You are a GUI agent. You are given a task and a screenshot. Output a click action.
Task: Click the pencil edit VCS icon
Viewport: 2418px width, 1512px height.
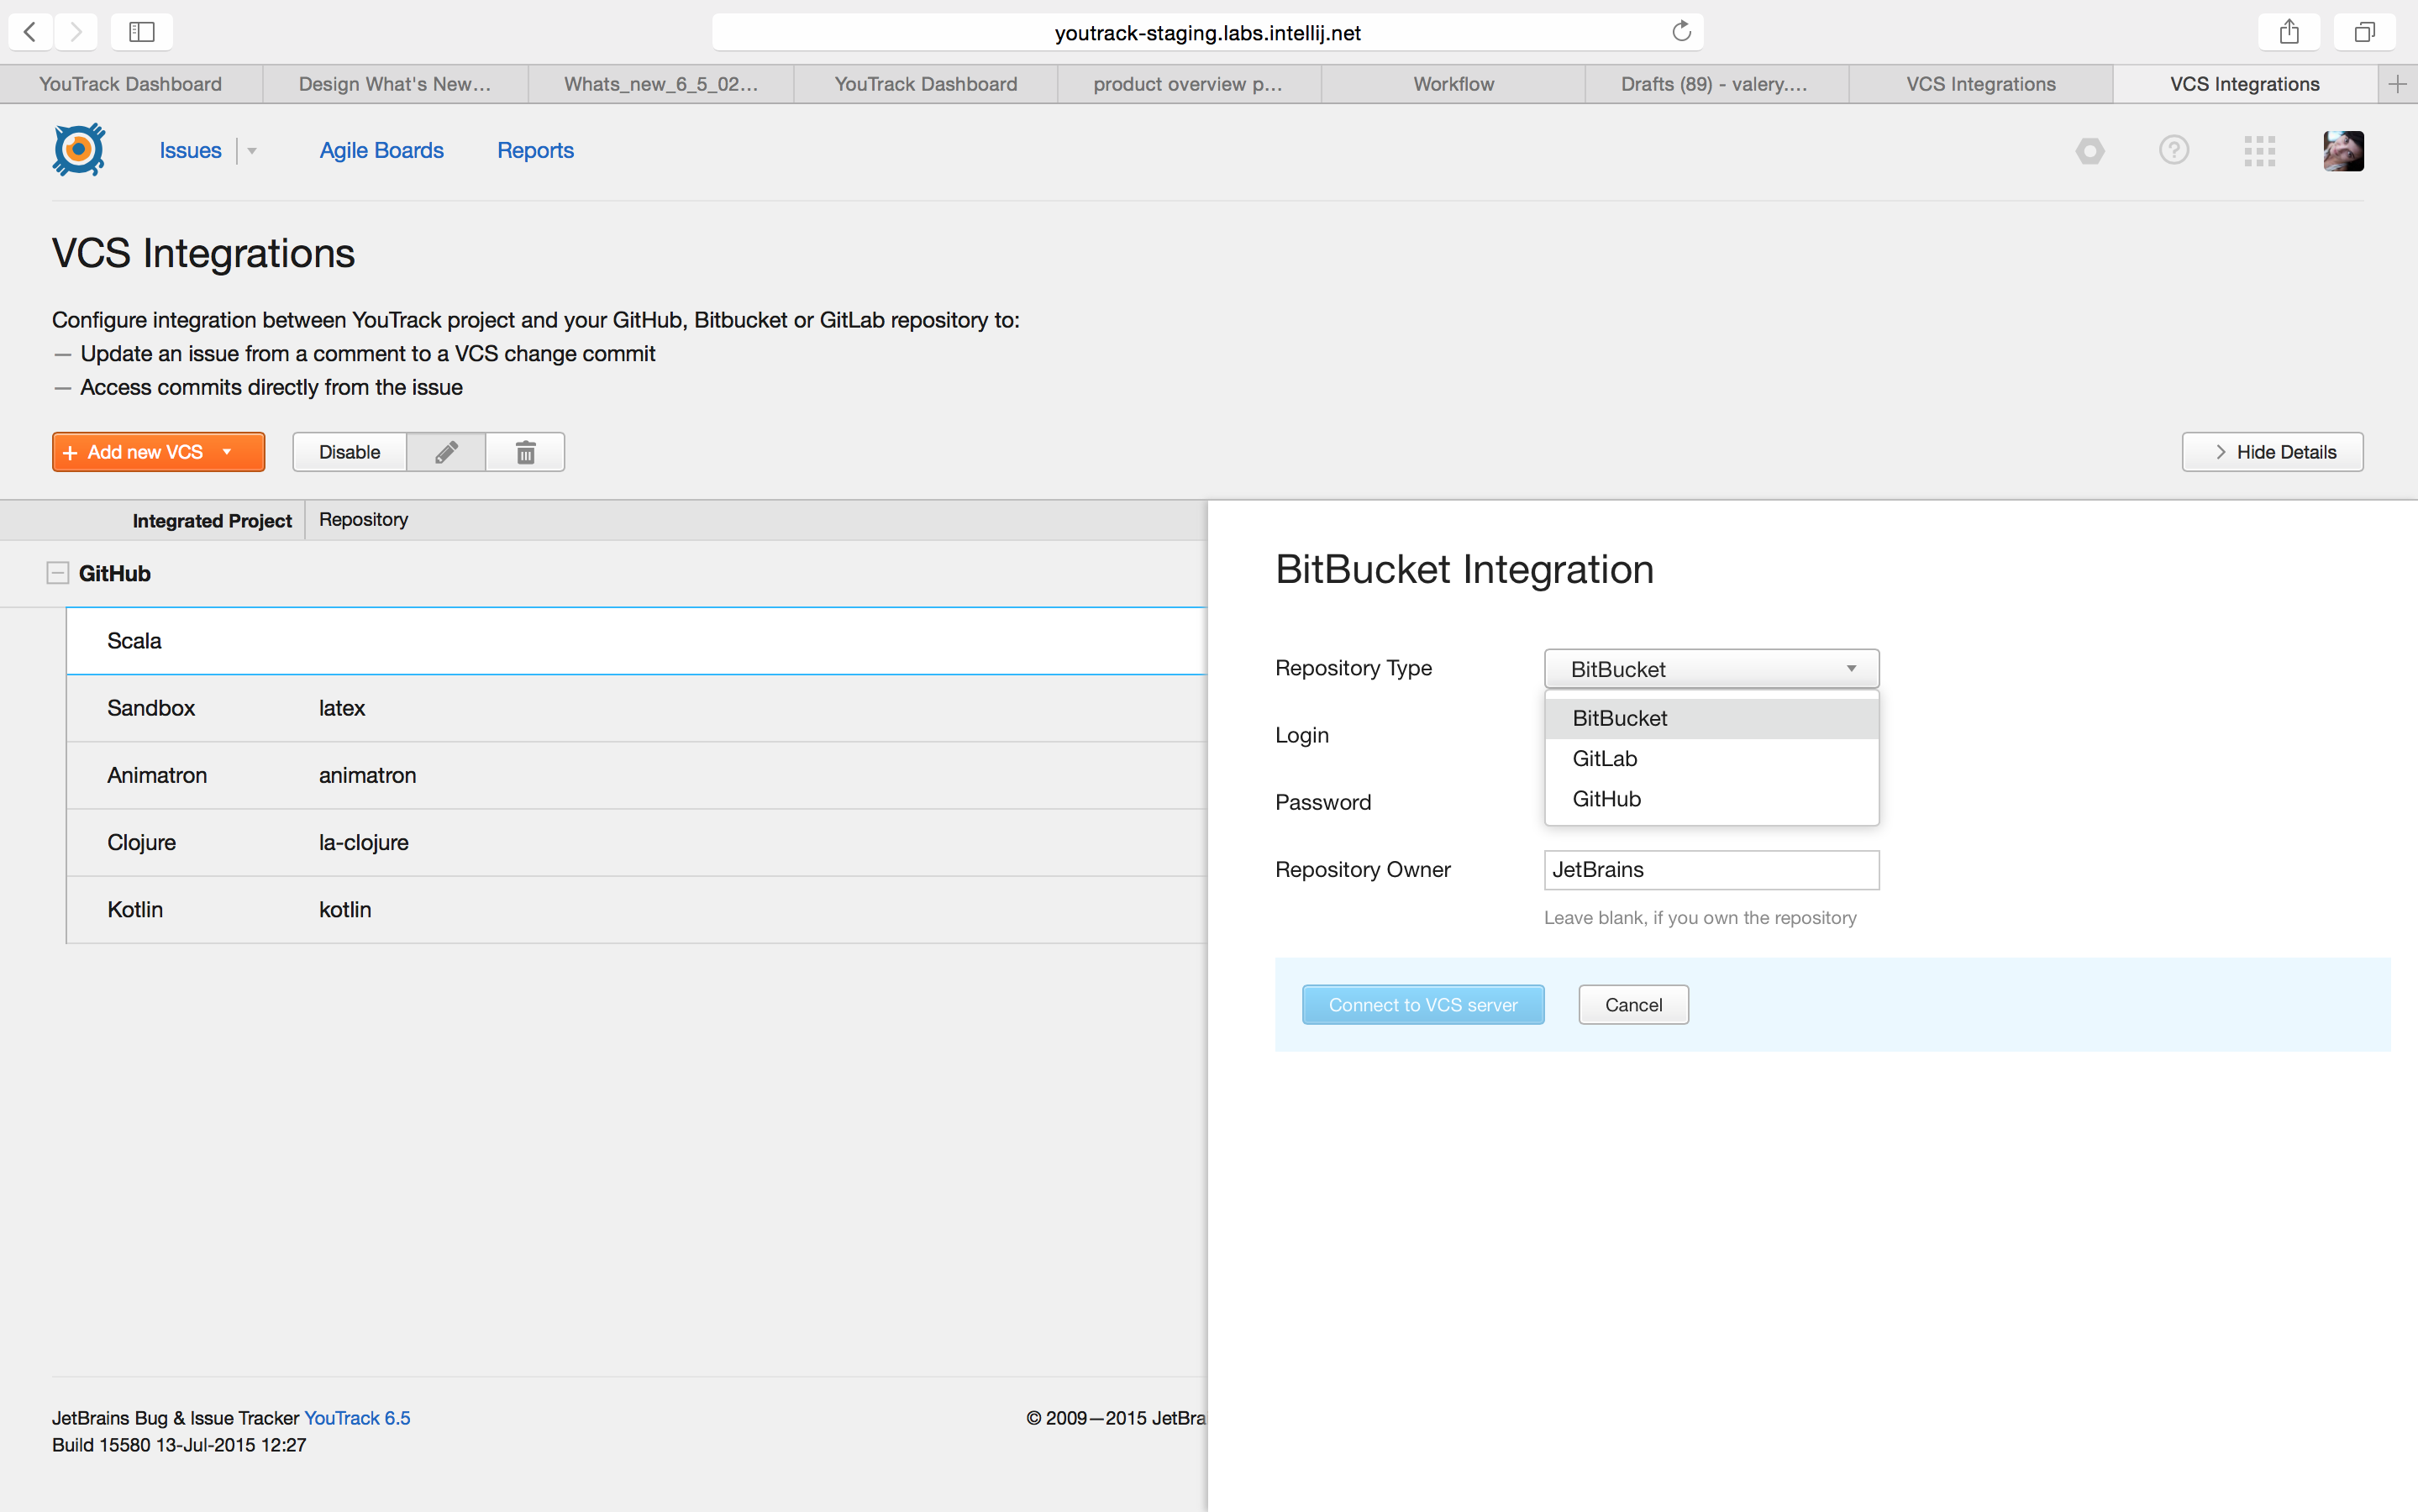click(x=446, y=452)
